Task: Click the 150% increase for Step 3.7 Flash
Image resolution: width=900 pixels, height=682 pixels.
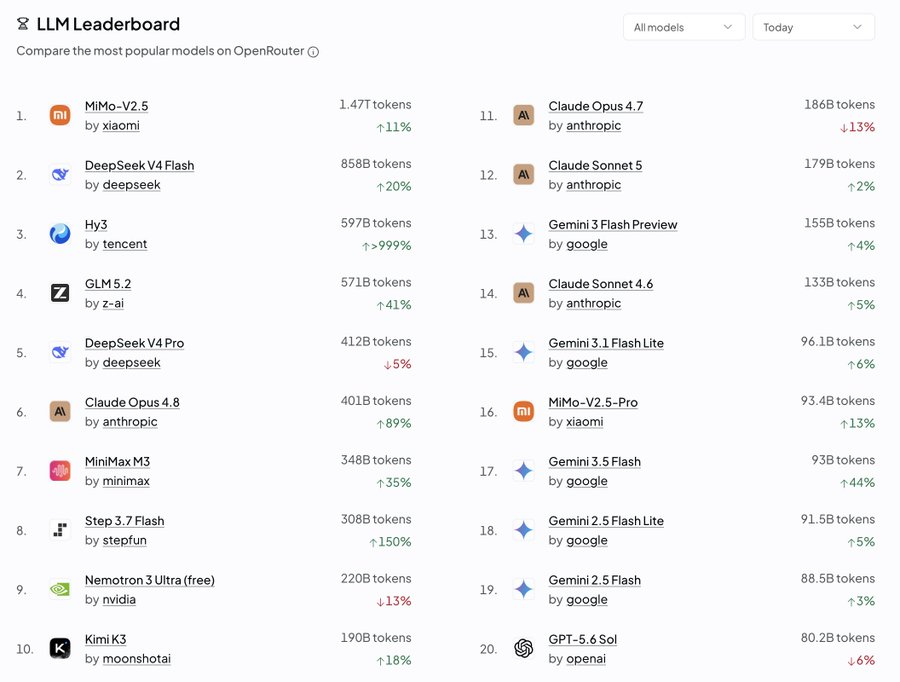Action: coord(390,542)
